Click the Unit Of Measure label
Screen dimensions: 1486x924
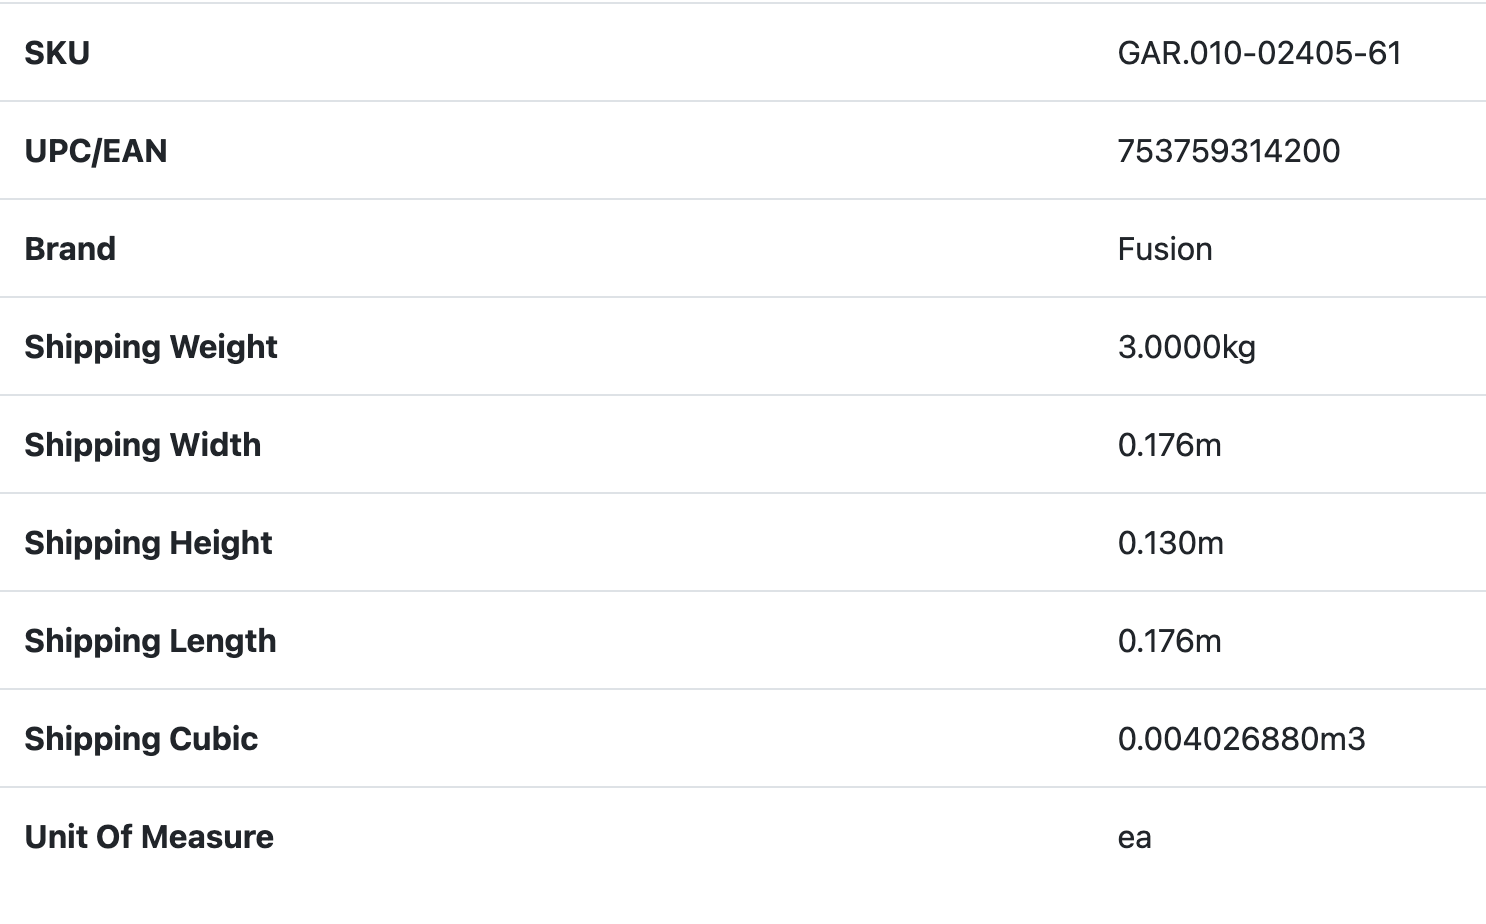tap(149, 837)
